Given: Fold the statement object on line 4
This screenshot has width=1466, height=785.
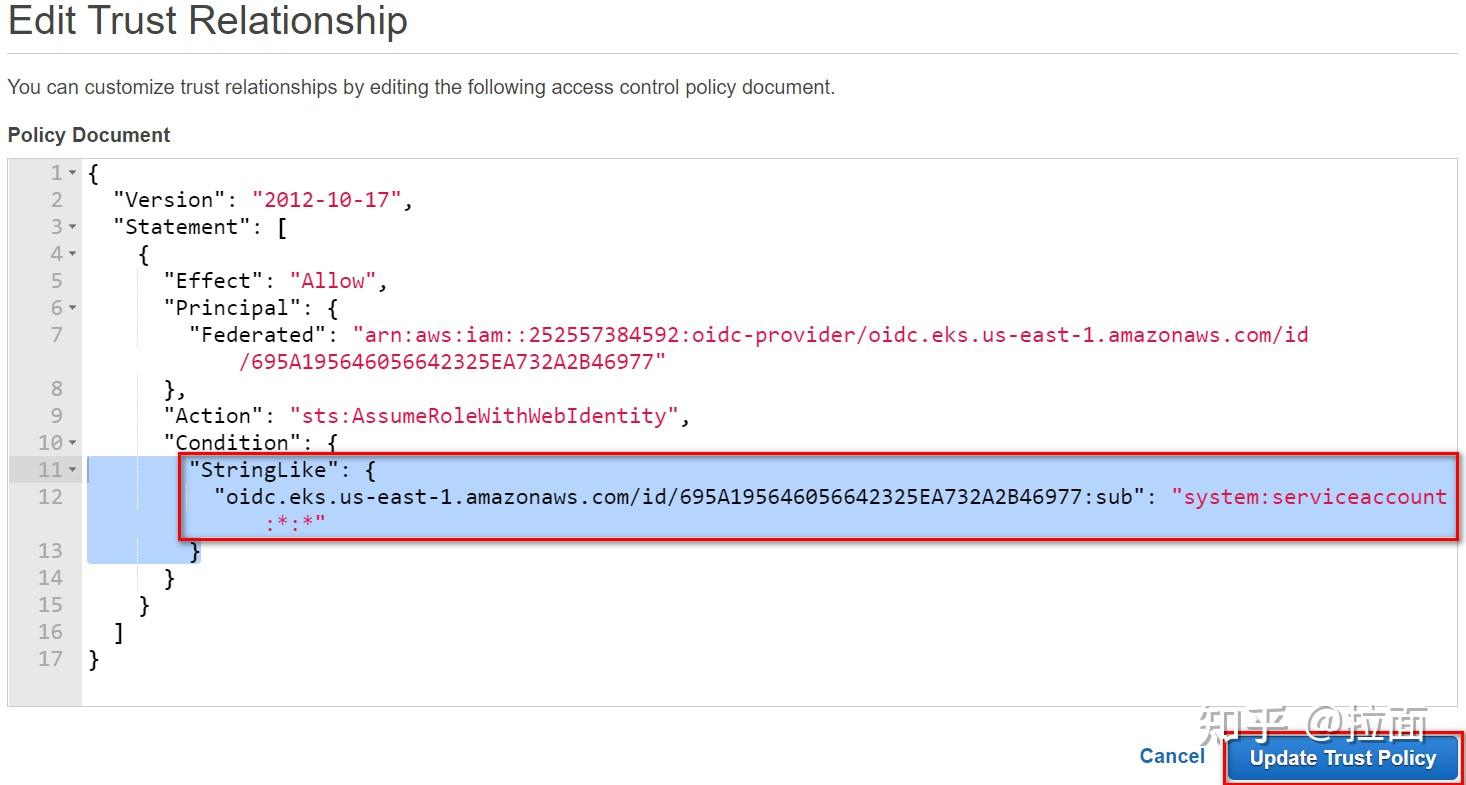Looking at the screenshot, I should click(x=72, y=254).
